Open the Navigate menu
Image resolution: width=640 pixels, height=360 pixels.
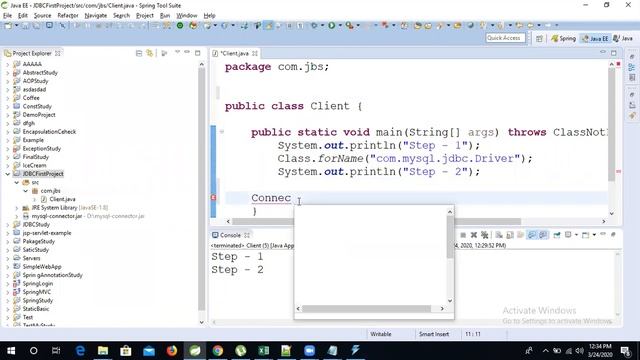tap(96, 16)
